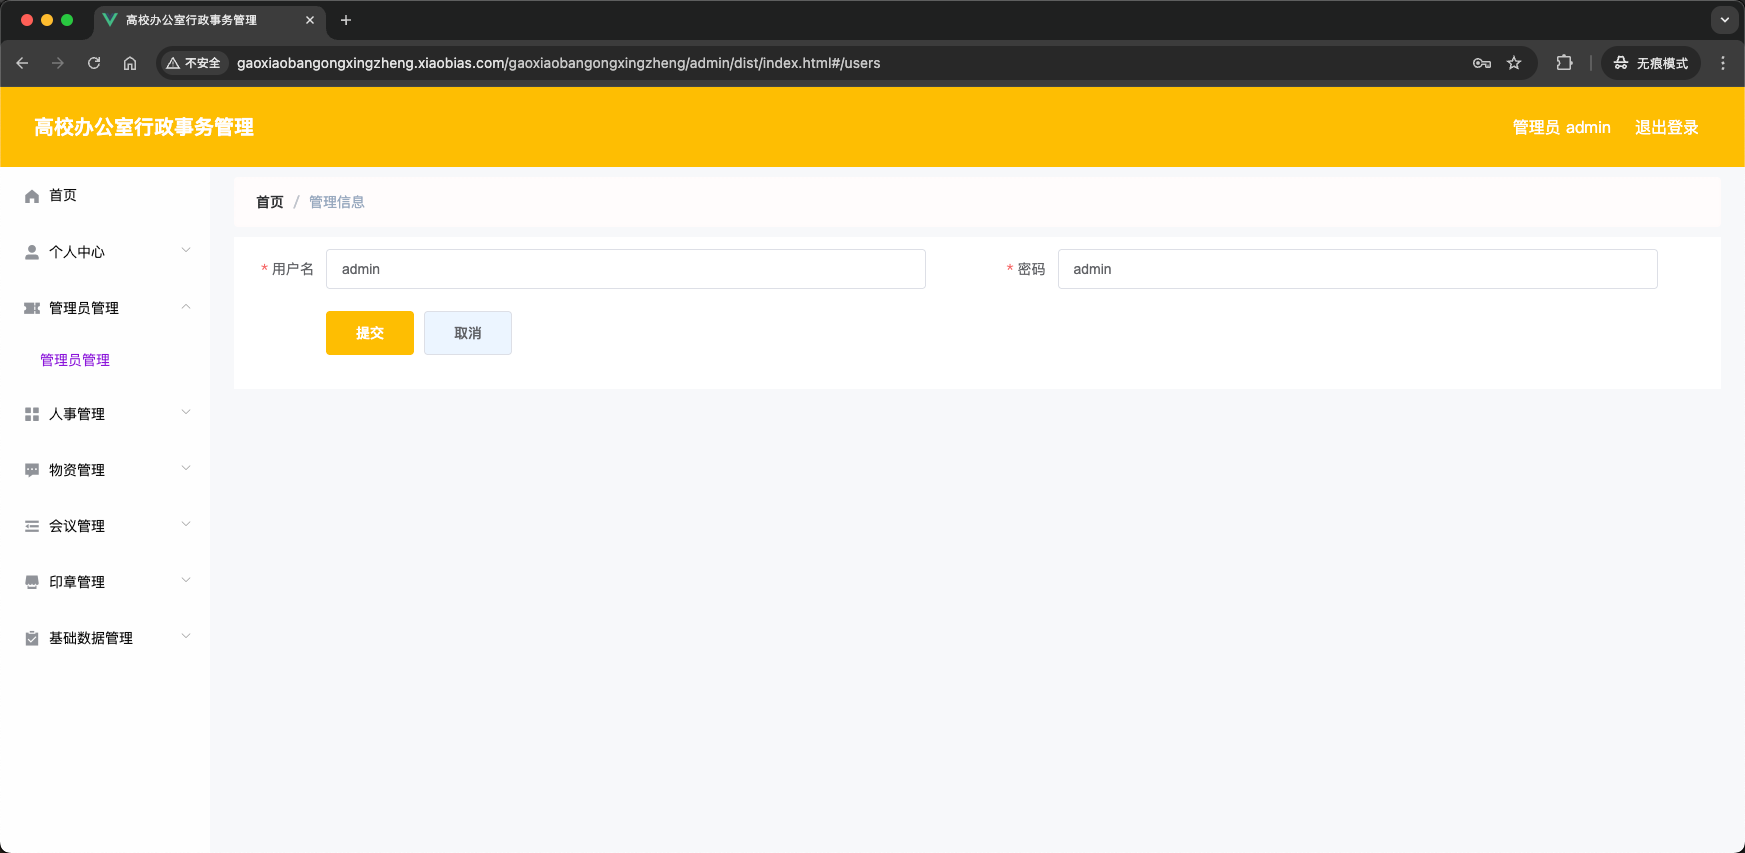Open the 首页 sidebar menu item
Image resolution: width=1745 pixels, height=853 pixels.
coord(105,196)
